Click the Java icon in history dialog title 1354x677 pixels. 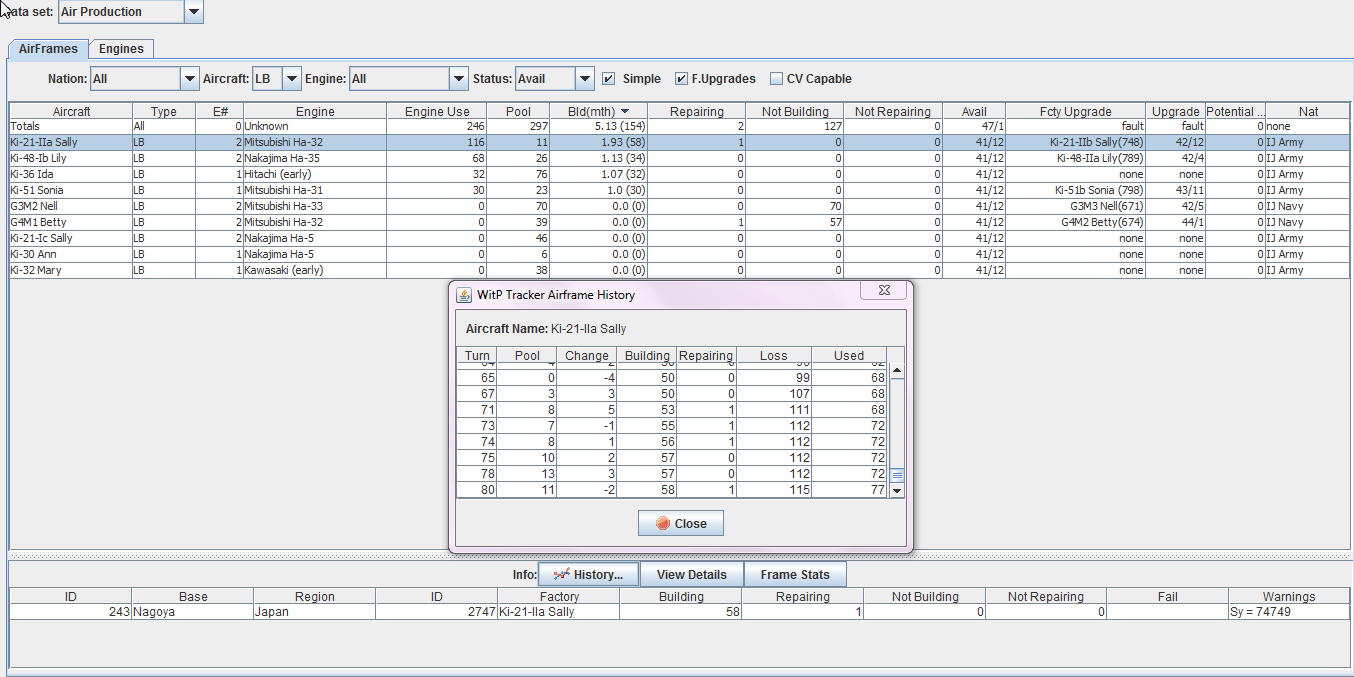(464, 295)
